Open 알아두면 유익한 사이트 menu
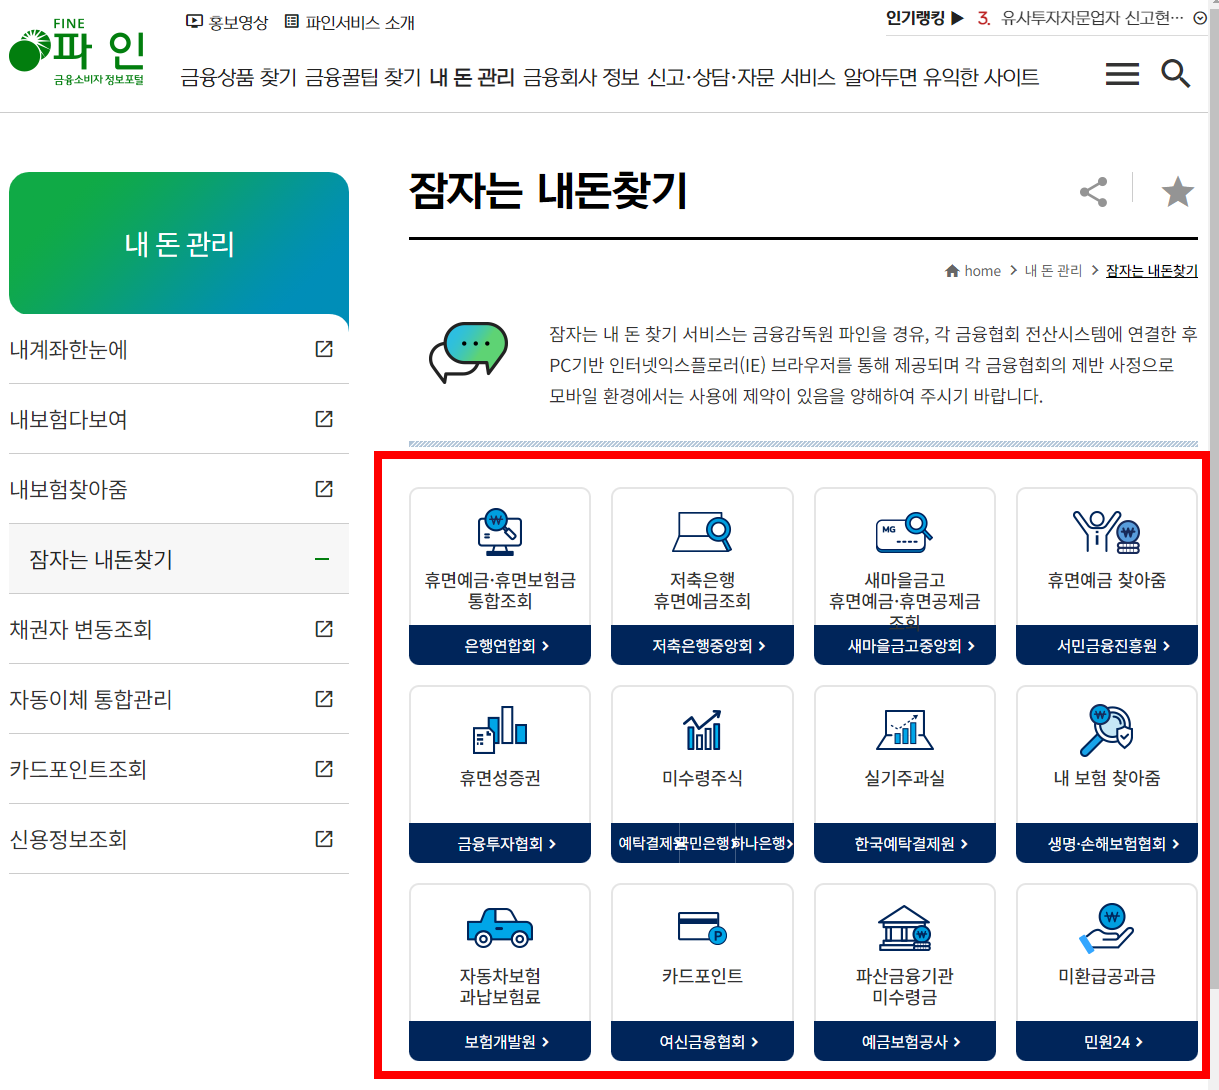Screen dimensions: 1219x1090 941,77
